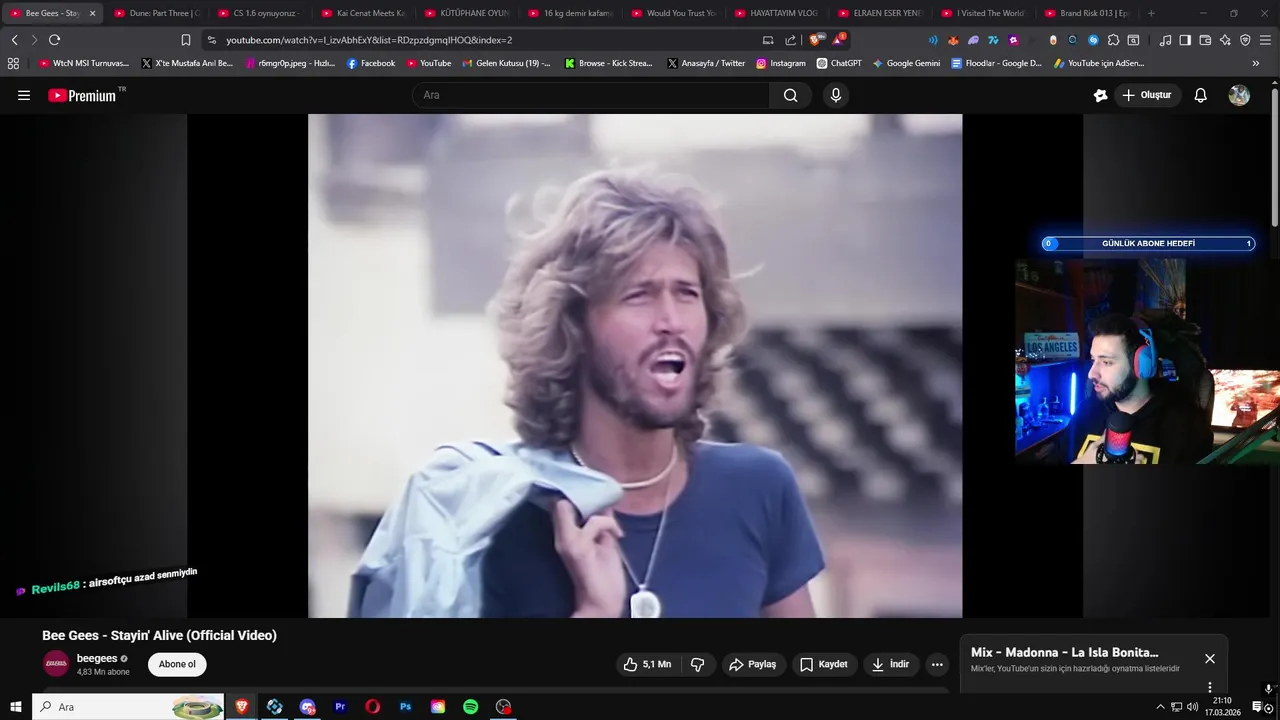The image size is (1280, 720).
Task: Click the search magnifier button
Action: pos(791,95)
